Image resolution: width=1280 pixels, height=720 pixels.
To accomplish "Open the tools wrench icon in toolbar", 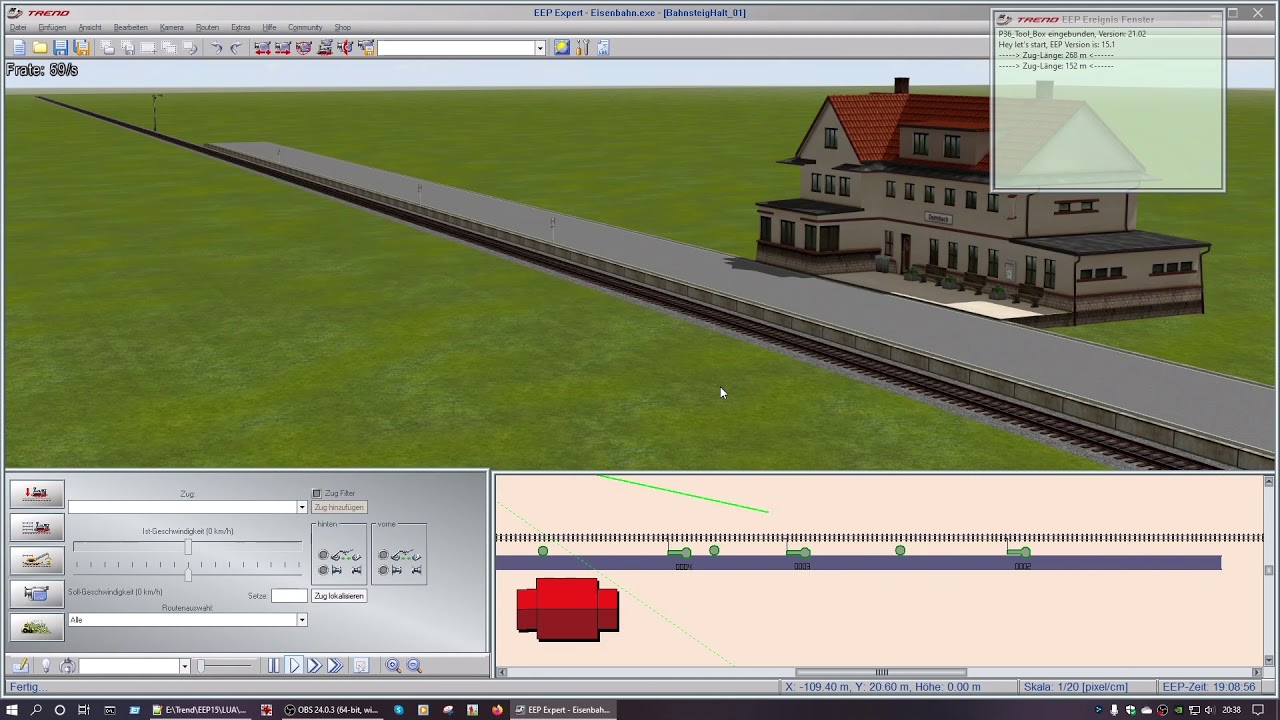I will 583,47.
